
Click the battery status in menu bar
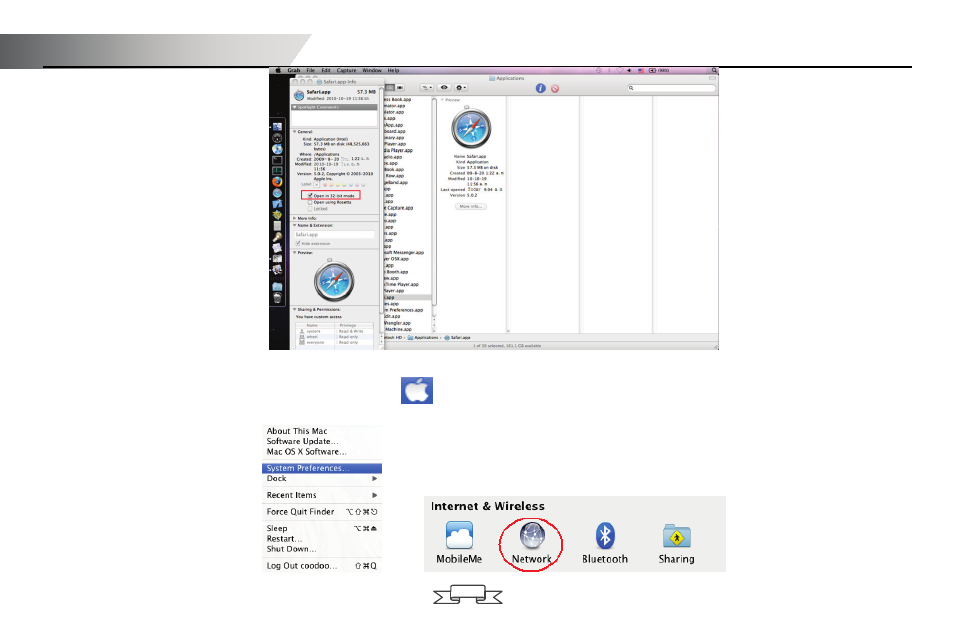pyautogui.click(x=659, y=70)
